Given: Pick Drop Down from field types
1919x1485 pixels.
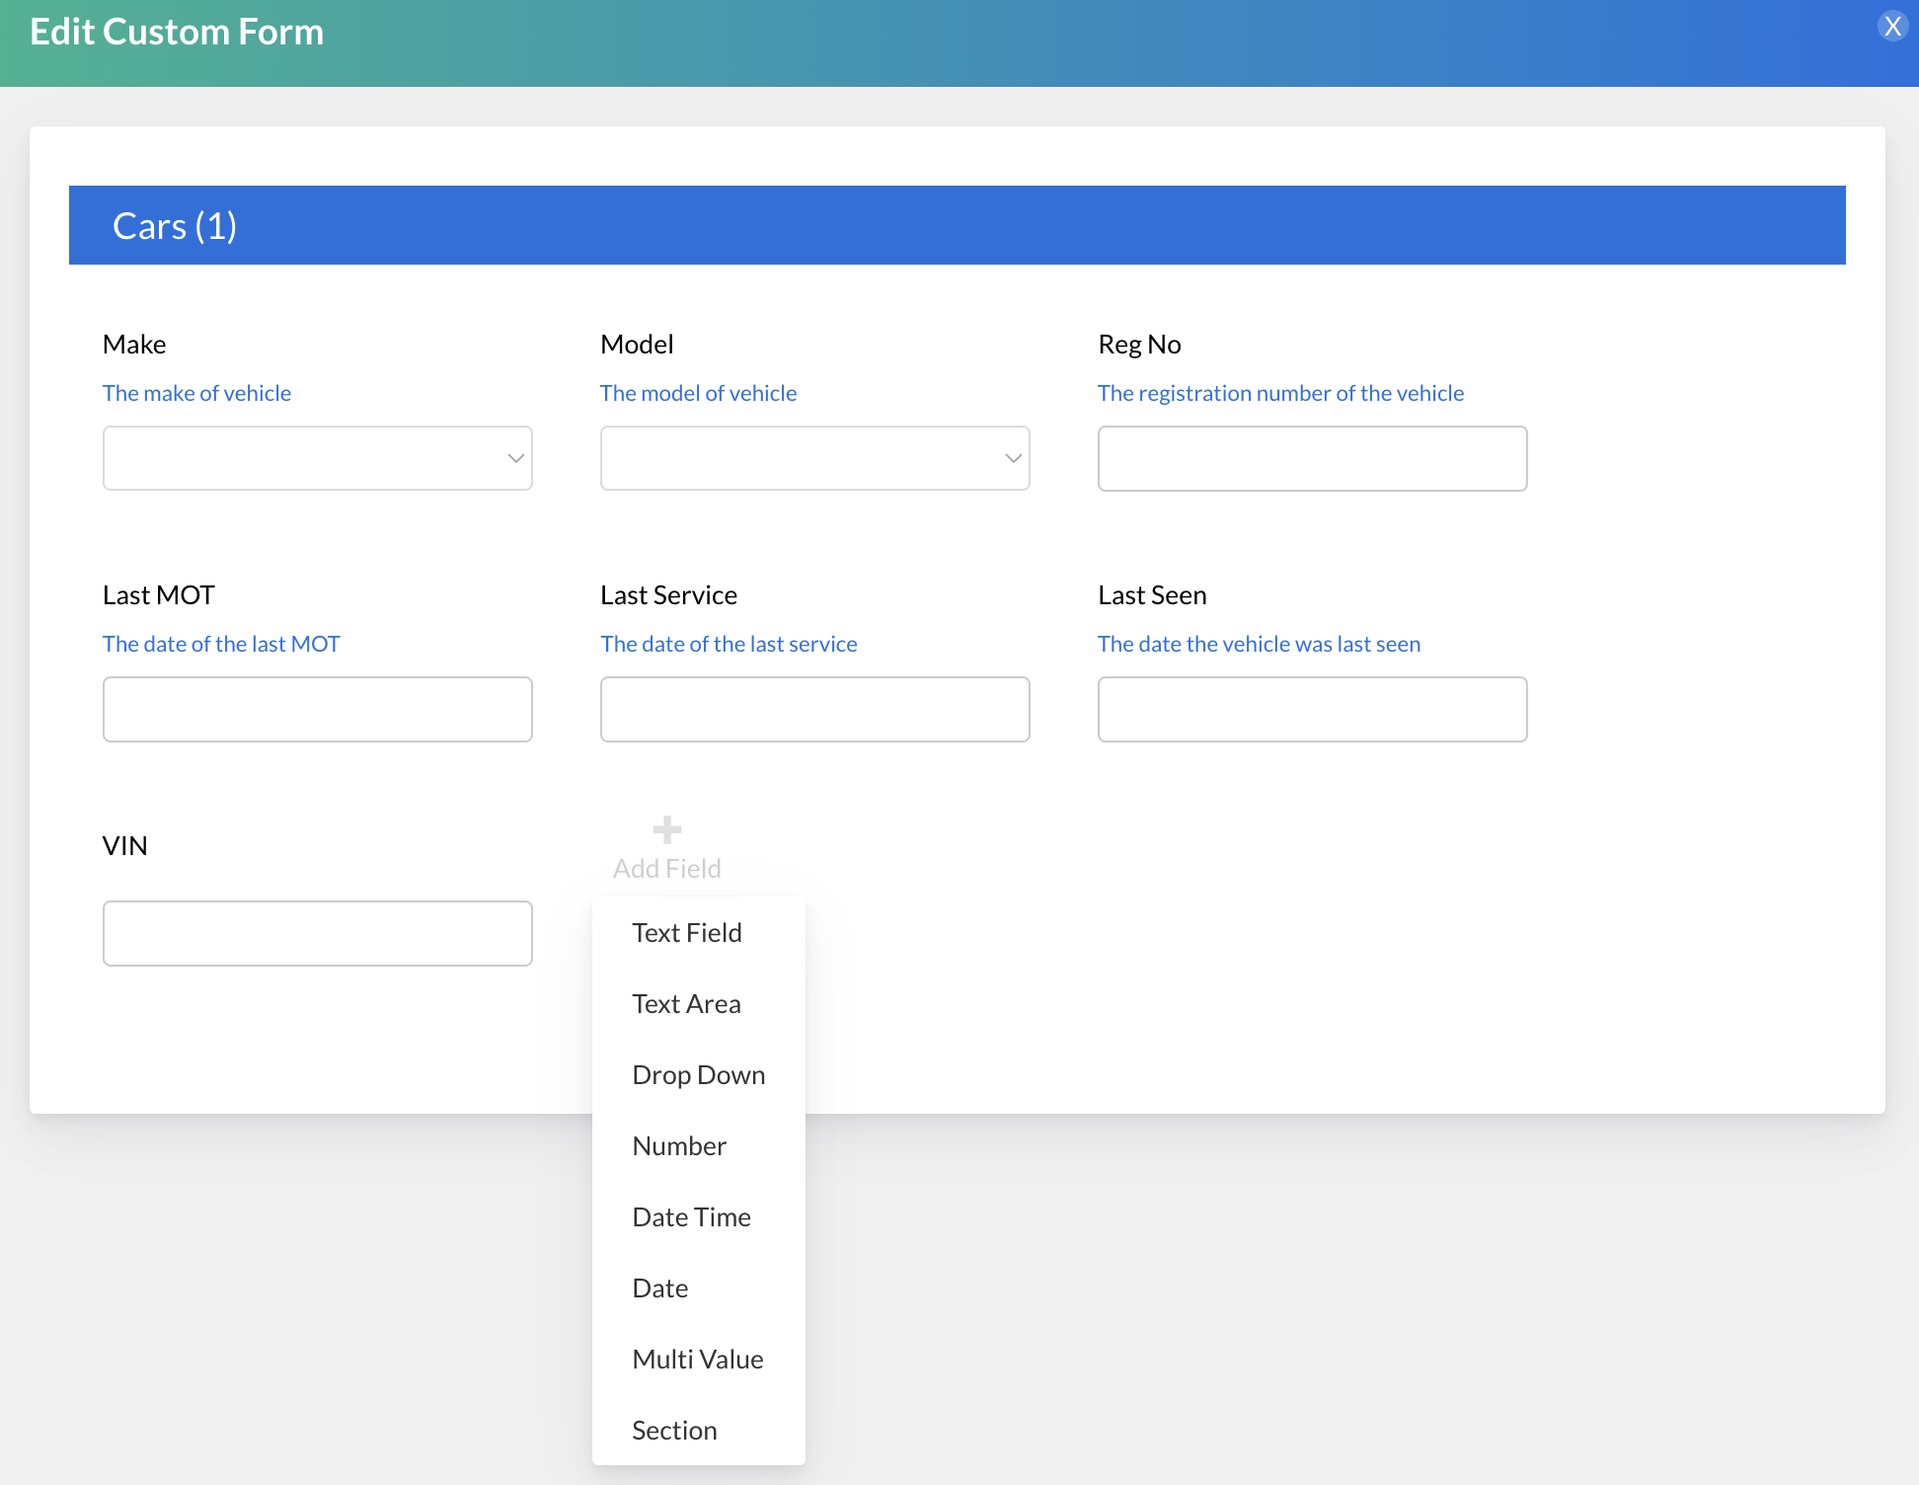Looking at the screenshot, I should coord(698,1074).
